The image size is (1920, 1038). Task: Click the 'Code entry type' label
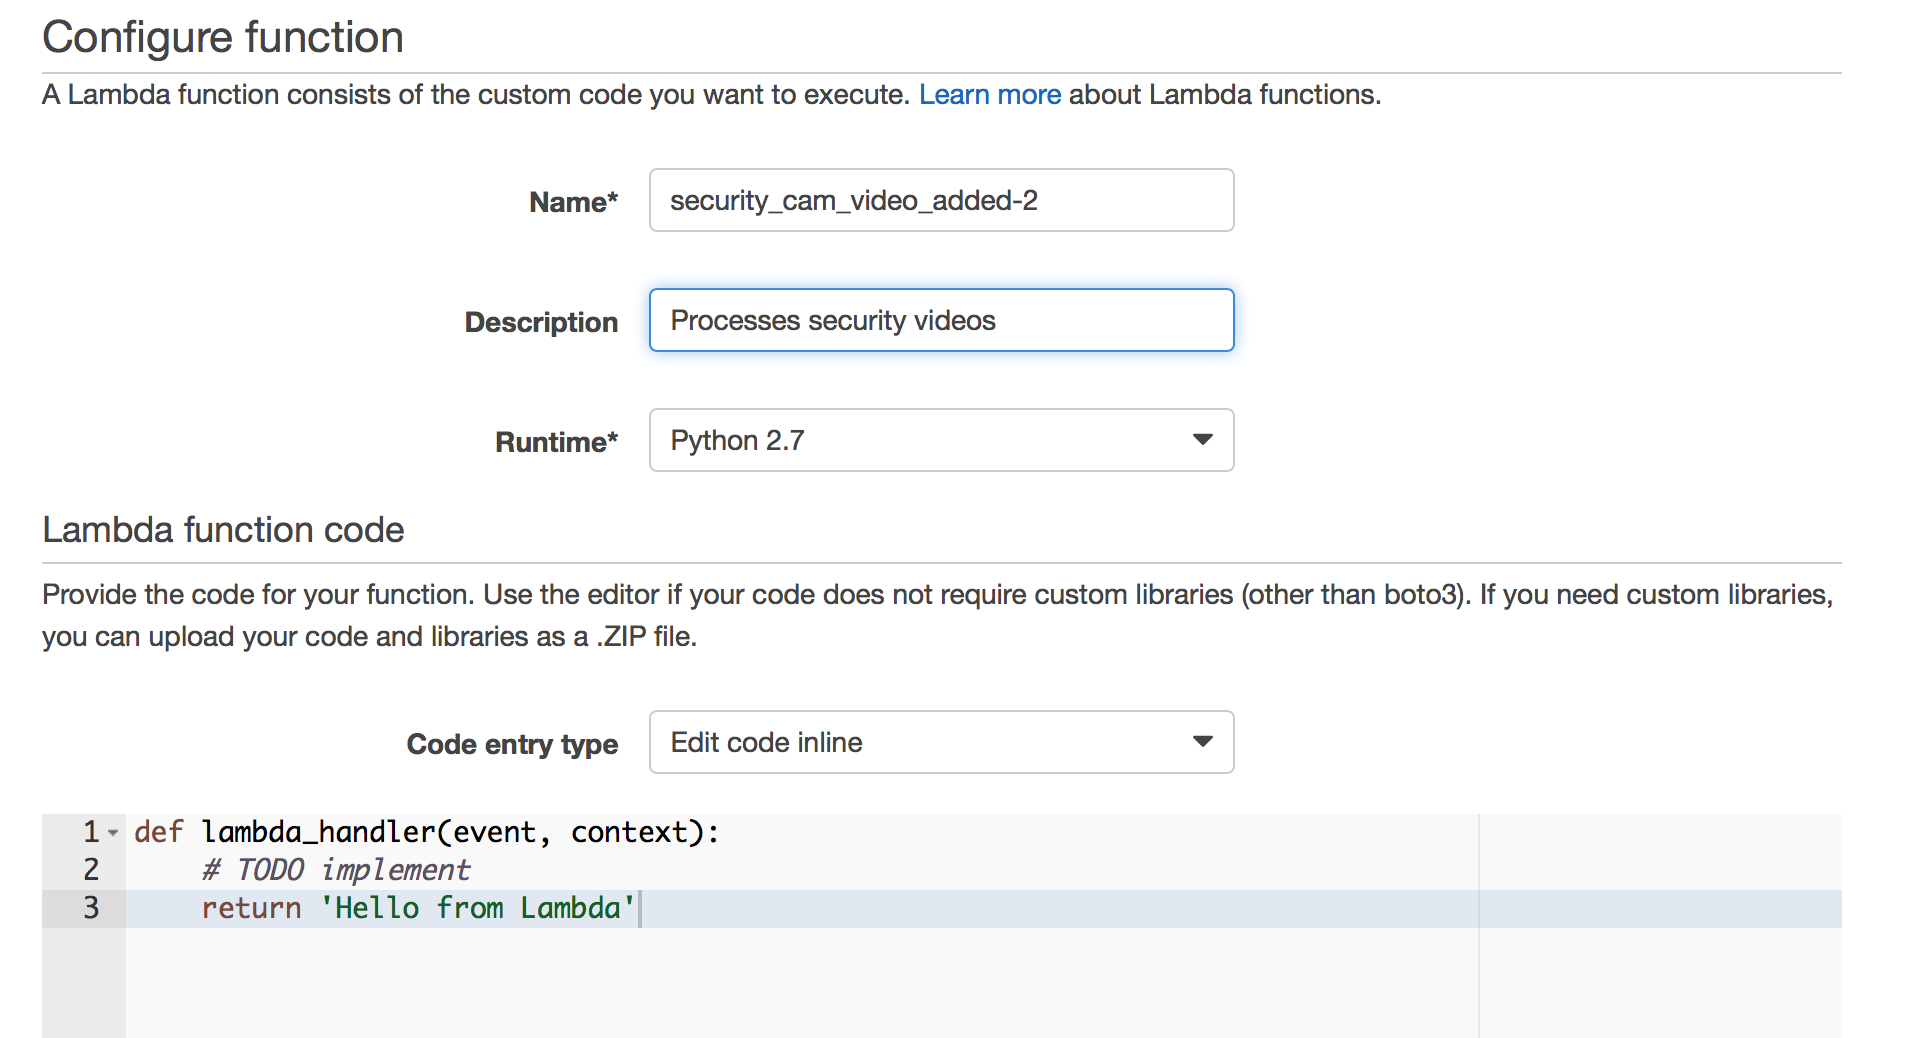pyautogui.click(x=512, y=744)
